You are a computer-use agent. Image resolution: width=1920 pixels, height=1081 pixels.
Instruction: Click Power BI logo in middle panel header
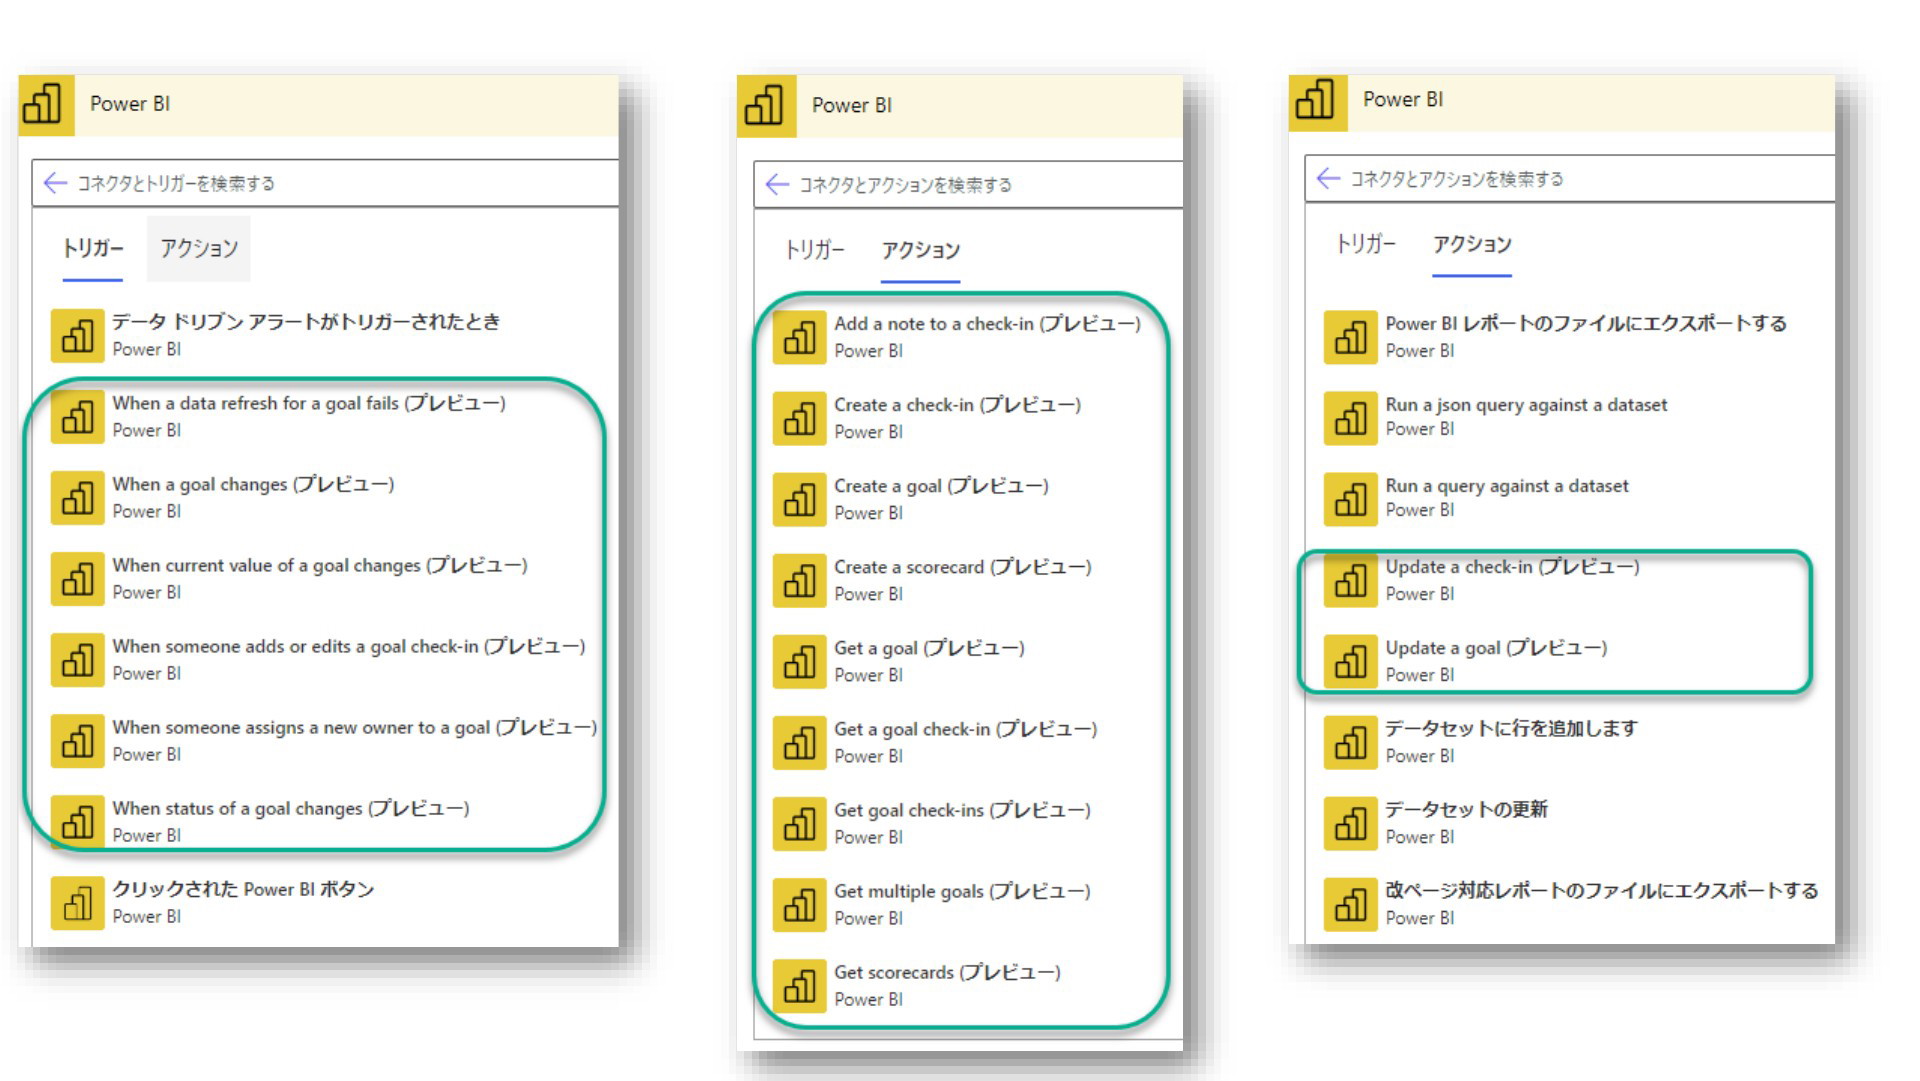(x=766, y=105)
